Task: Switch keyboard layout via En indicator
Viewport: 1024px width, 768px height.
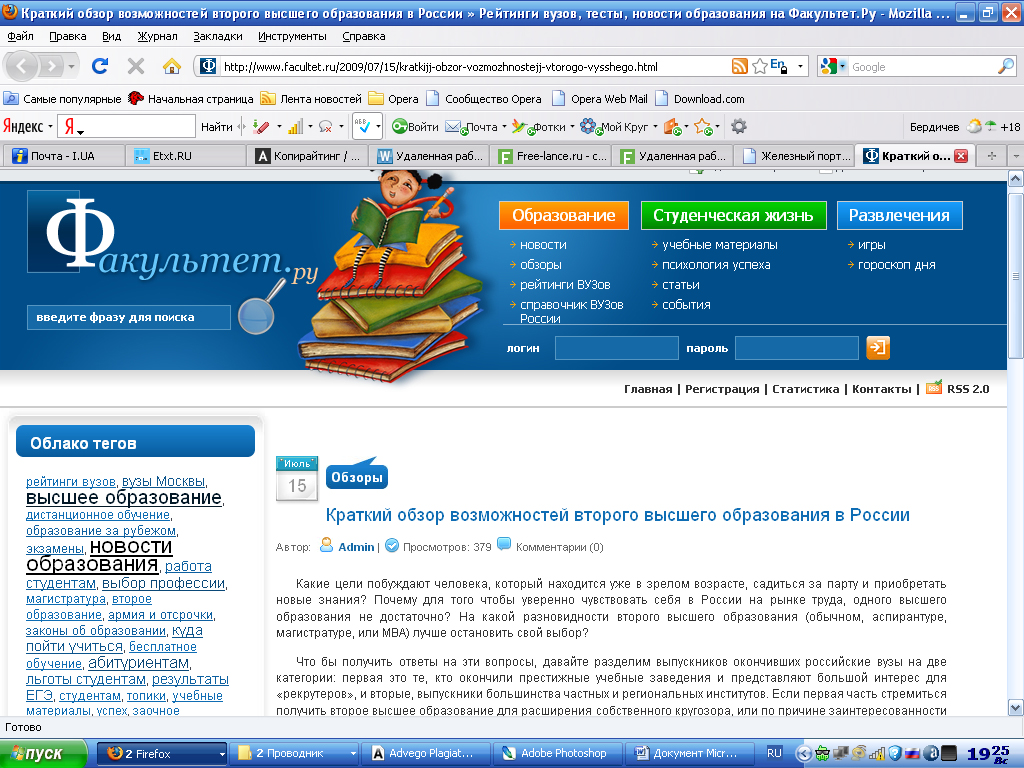Action: coord(779,63)
